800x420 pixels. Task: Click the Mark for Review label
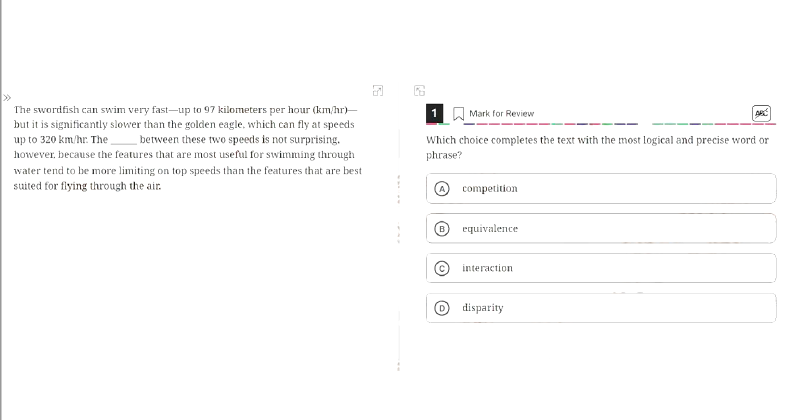tap(502, 113)
